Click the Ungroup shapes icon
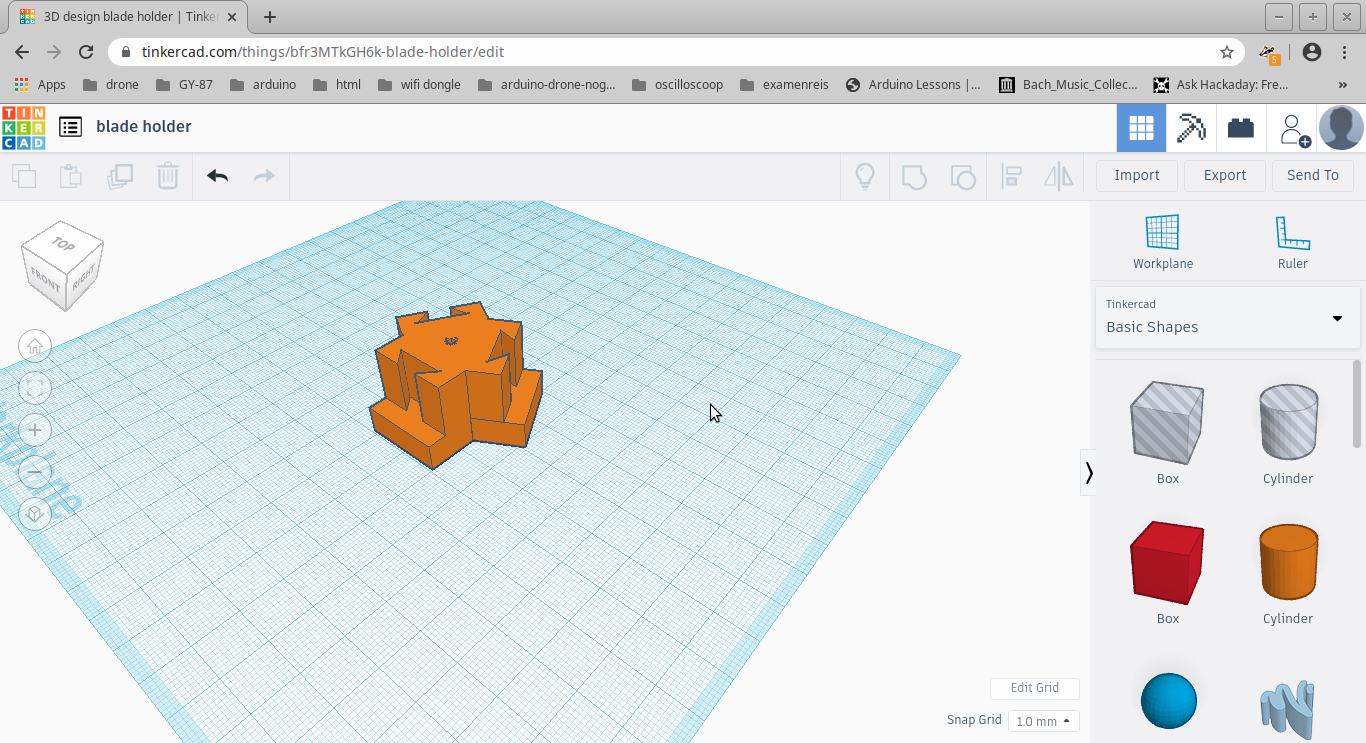Screen dimensions: 1366x743 (962, 177)
